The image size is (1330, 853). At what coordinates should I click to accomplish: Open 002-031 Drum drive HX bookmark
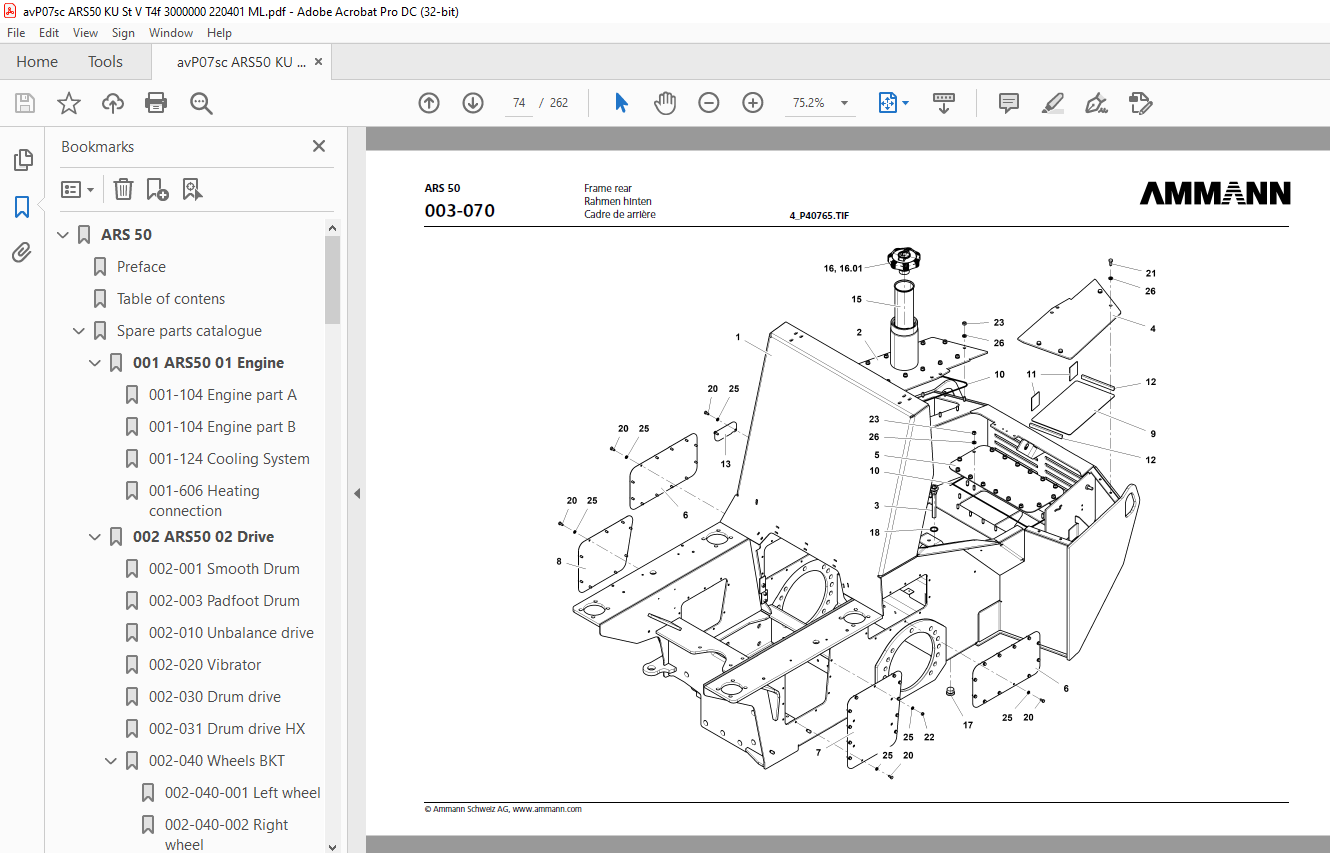point(227,729)
